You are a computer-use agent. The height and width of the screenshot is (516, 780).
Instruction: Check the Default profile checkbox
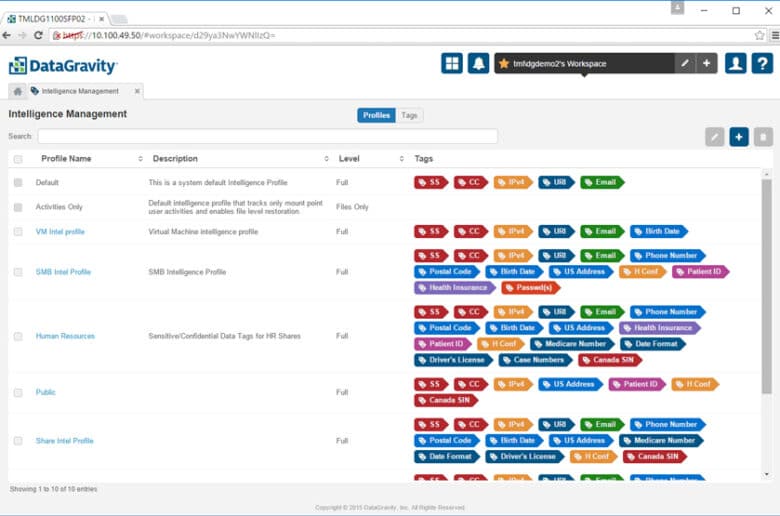pyautogui.click(x=18, y=183)
